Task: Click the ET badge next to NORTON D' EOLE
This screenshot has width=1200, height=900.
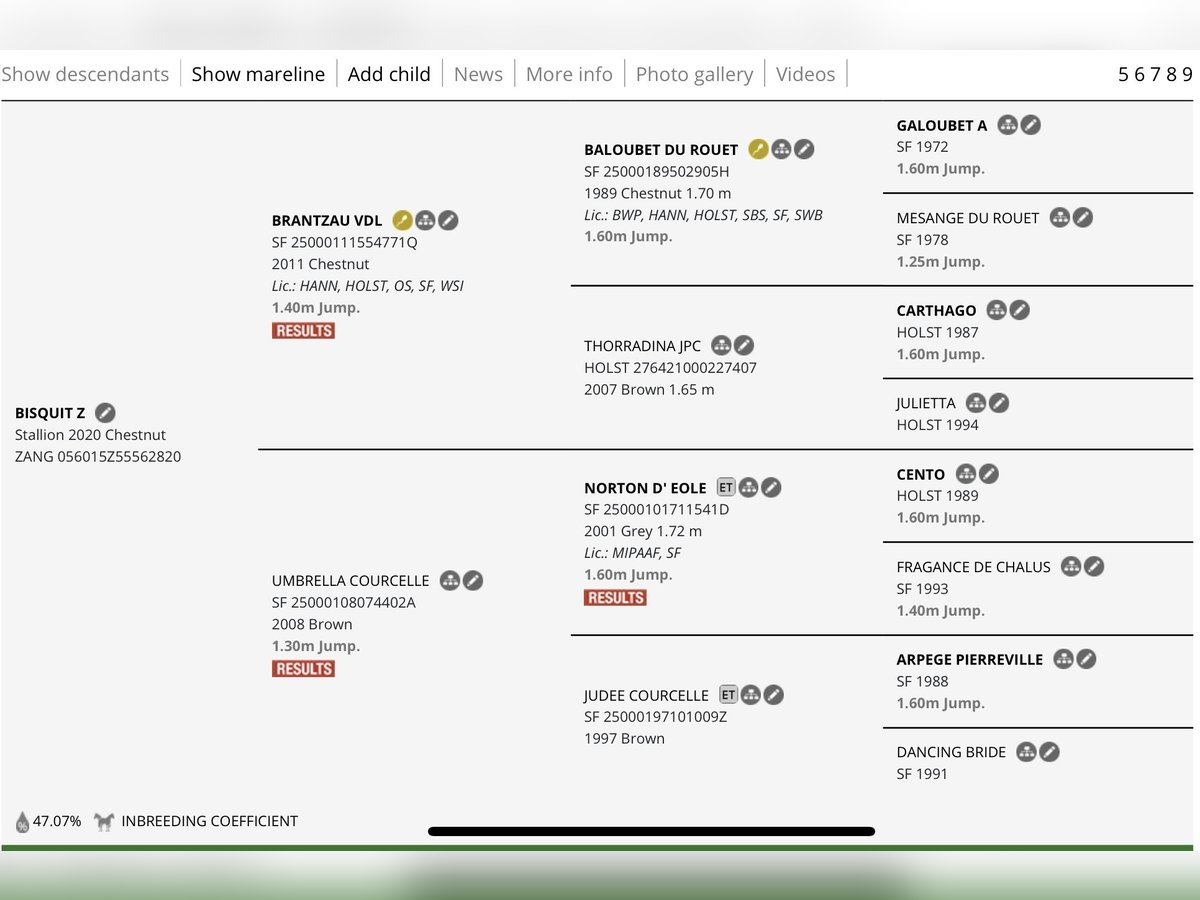Action: click(726, 488)
